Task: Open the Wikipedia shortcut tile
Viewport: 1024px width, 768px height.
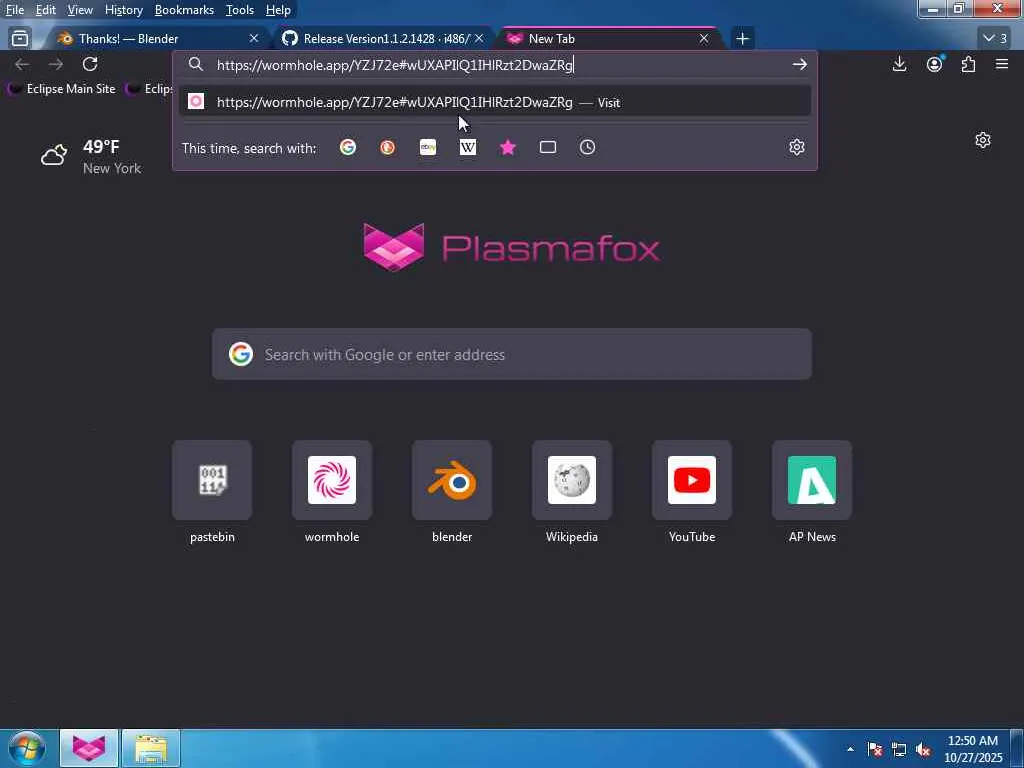Action: click(572, 480)
